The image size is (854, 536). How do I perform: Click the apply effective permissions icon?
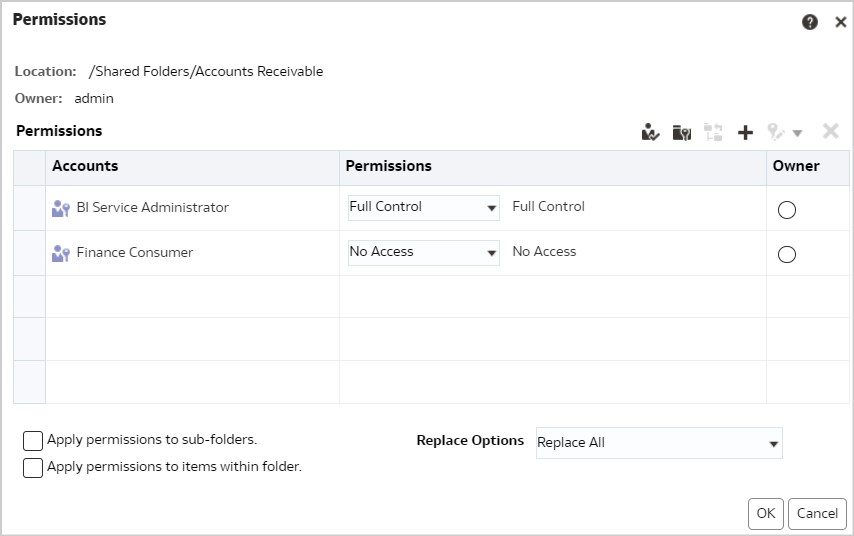pyautogui.click(x=713, y=132)
